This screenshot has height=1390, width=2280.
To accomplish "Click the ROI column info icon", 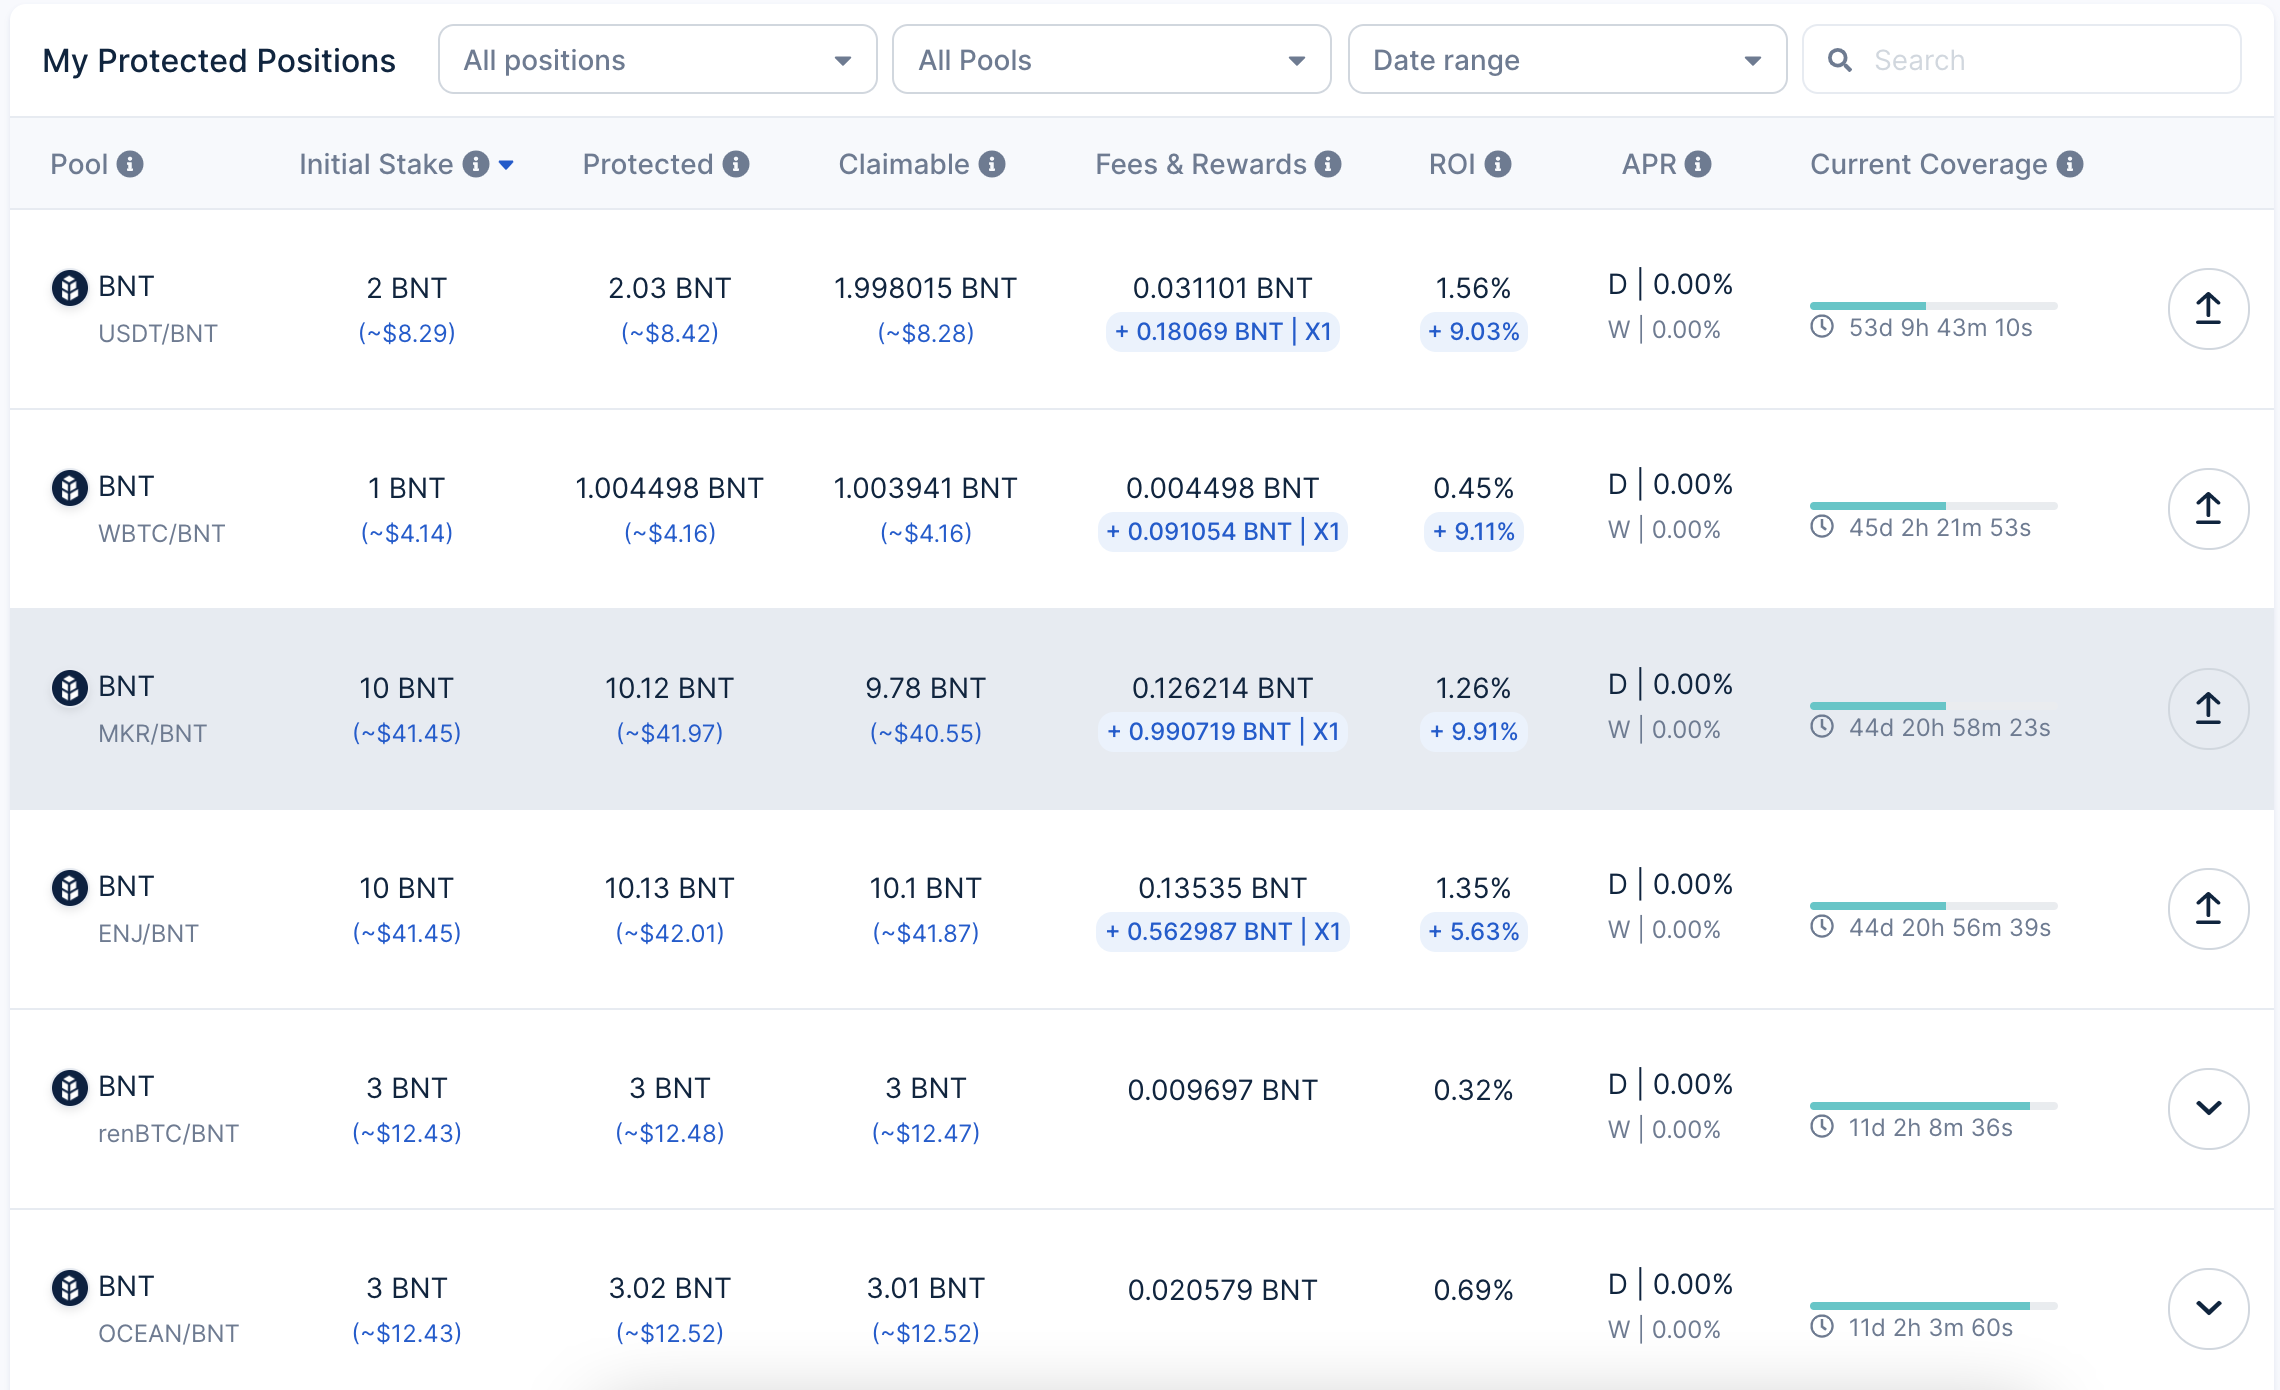I will tap(1497, 163).
